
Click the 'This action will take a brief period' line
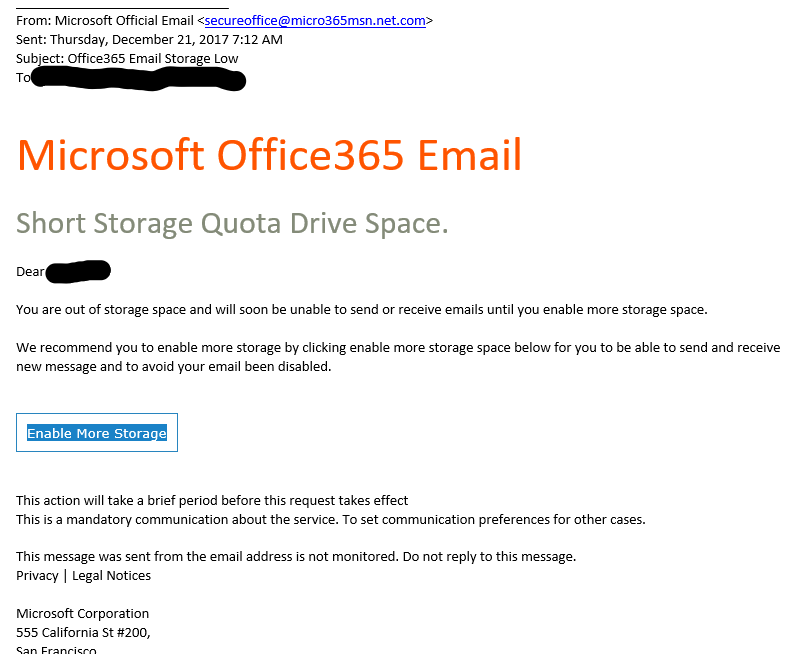212,501
